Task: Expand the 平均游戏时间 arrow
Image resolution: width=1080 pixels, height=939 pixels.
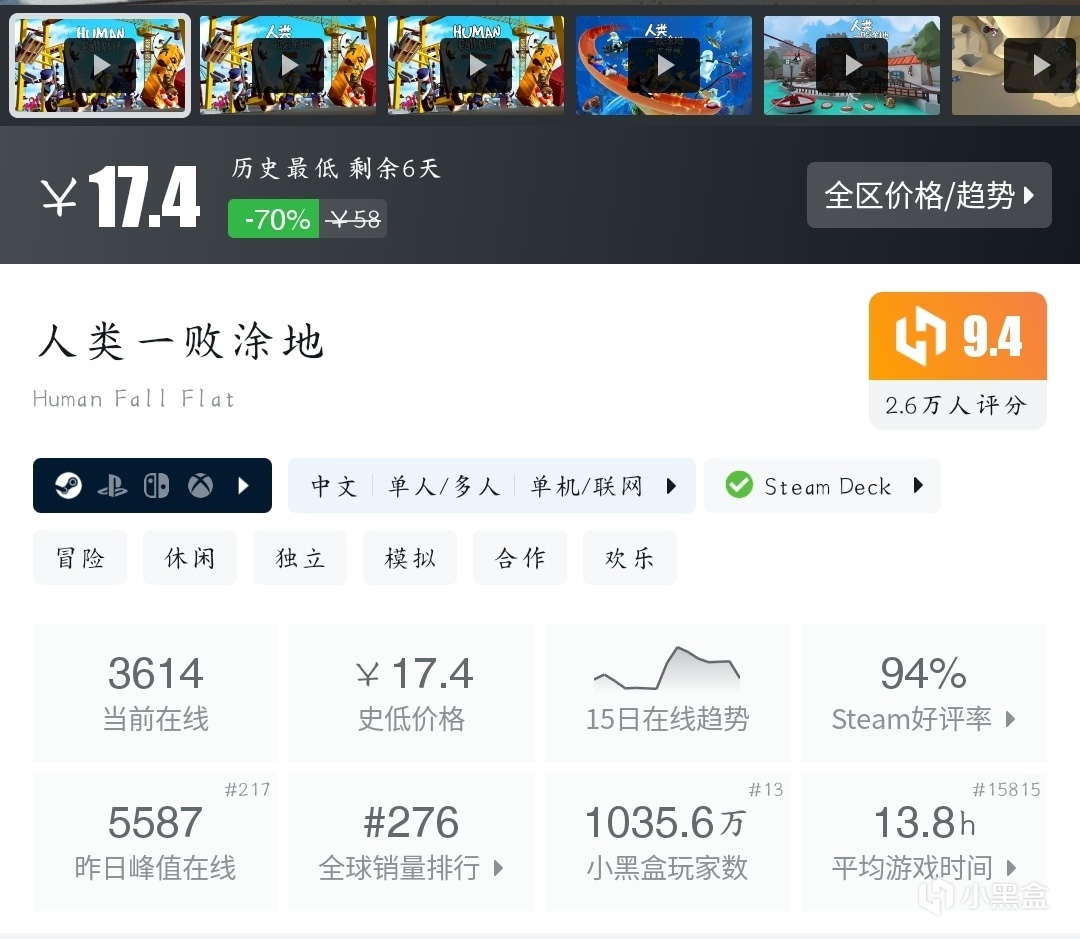Action: point(1010,868)
